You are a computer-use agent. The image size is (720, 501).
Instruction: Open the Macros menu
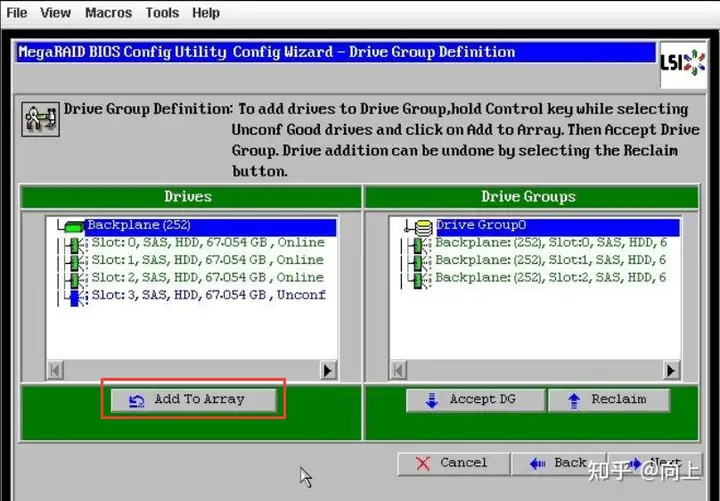tap(108, 13)
